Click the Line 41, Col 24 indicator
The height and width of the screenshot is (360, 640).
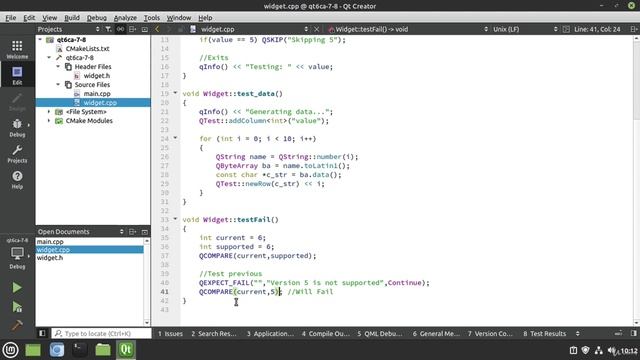(597, 29)
